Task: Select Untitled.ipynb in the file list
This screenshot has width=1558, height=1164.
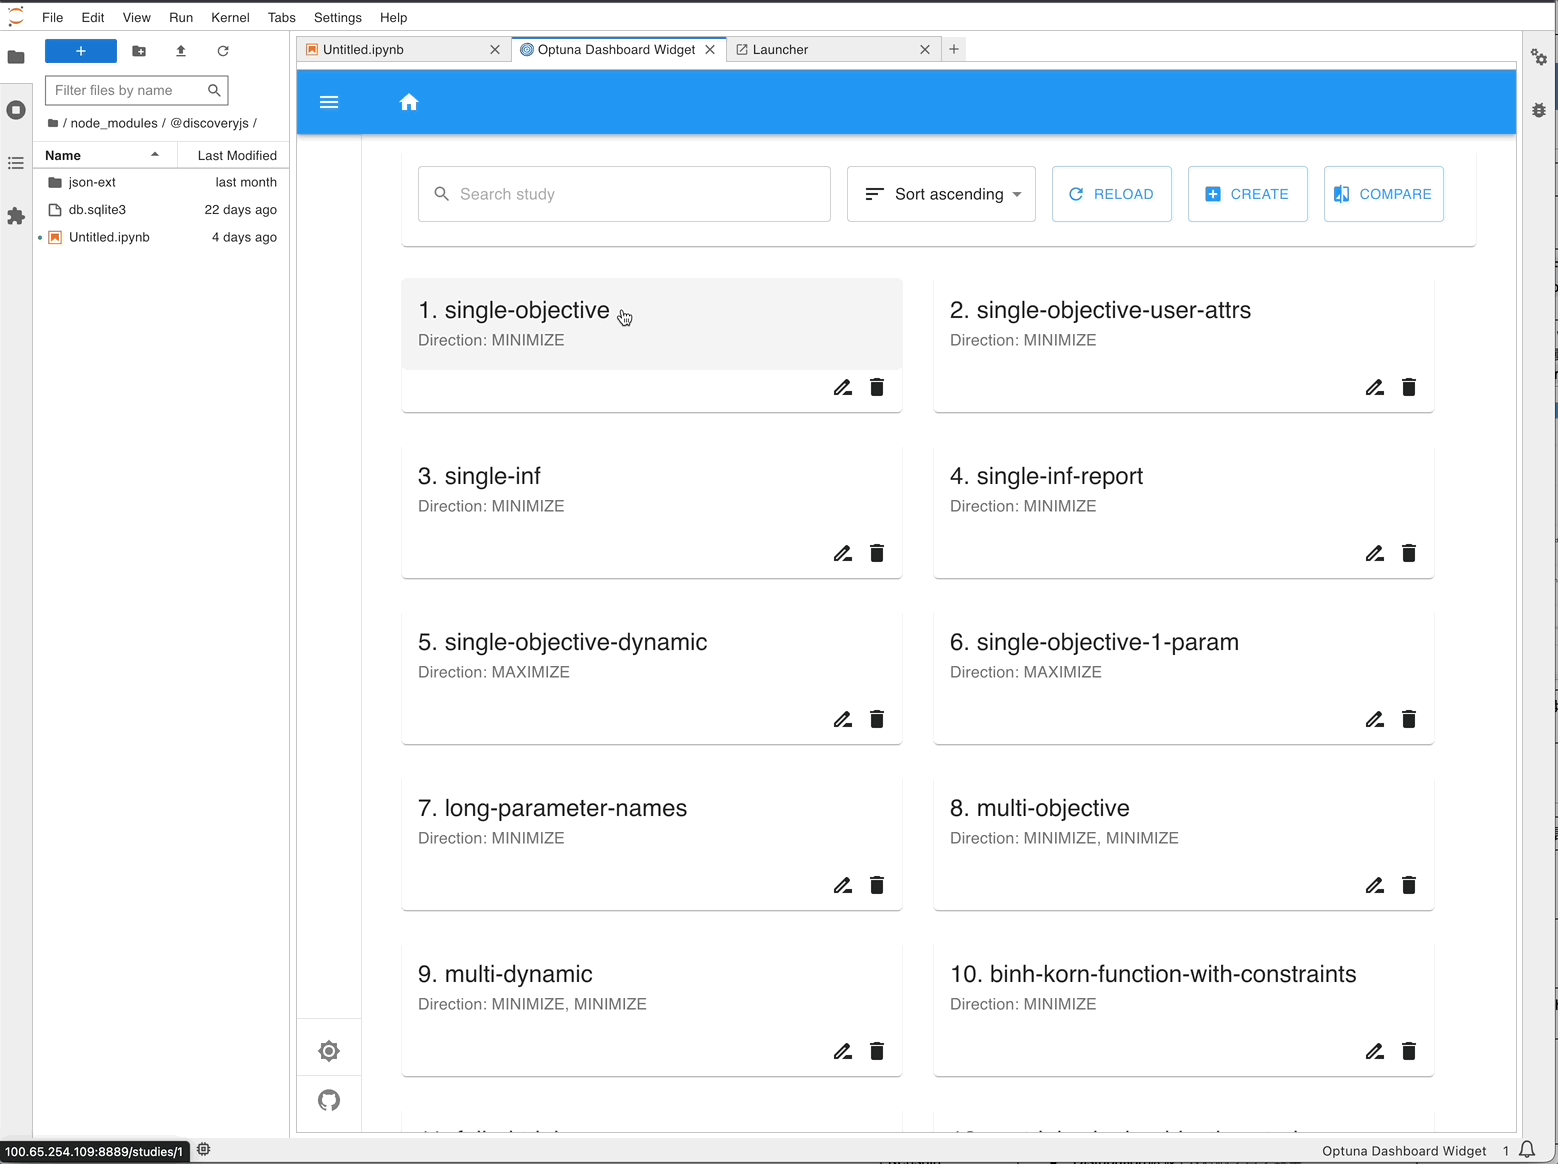Action: pyautogui.click(x=161, y=237)
